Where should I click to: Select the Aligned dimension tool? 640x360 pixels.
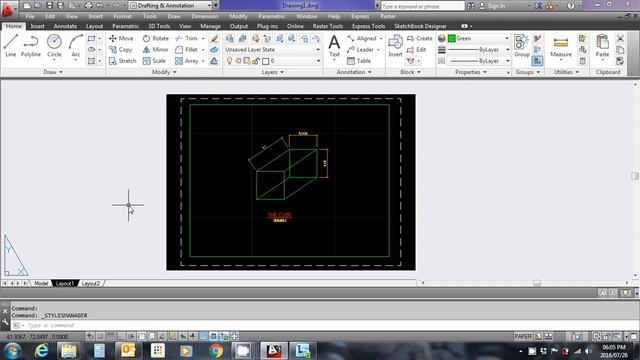coord(362,38)
